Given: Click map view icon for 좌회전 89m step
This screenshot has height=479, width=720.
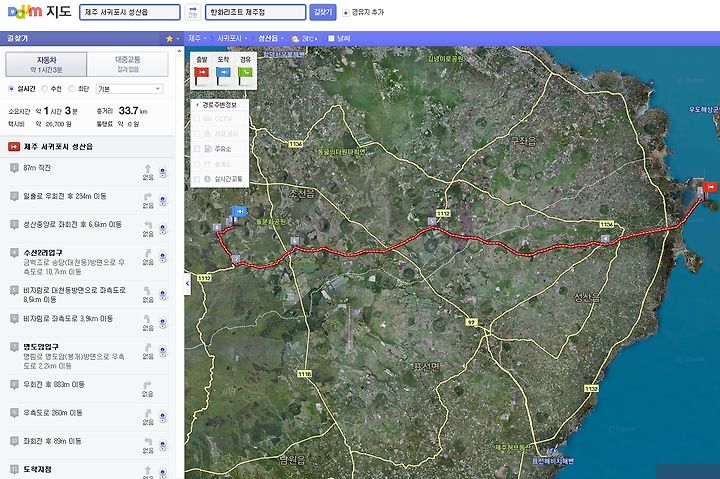Looking at the screenshot, I should pos(163,445).
